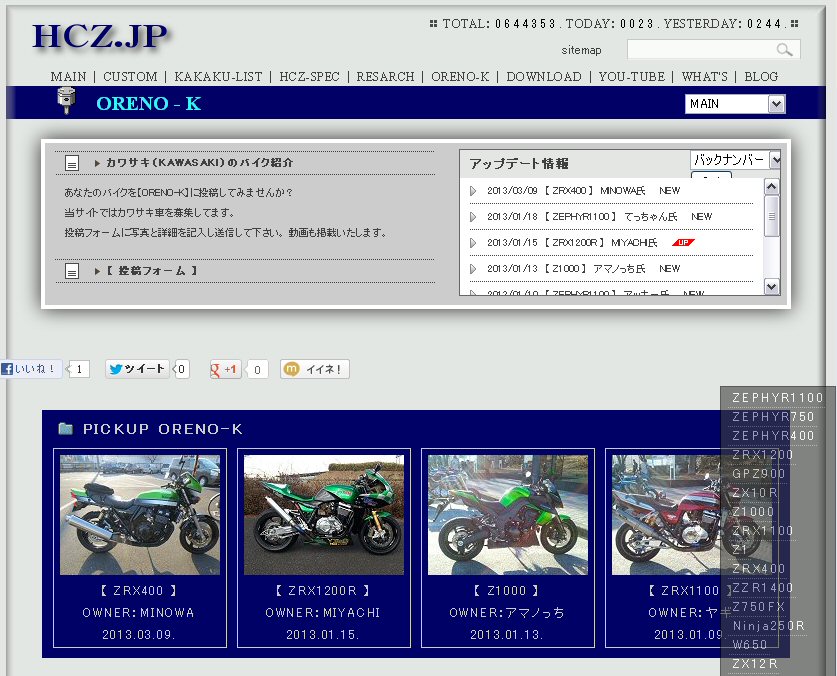Image resolution: width=837 pixels, height=676 pixels.
Task: Open the ZRX400 MINOWA bike photo
Action: (x=140, y=515)
